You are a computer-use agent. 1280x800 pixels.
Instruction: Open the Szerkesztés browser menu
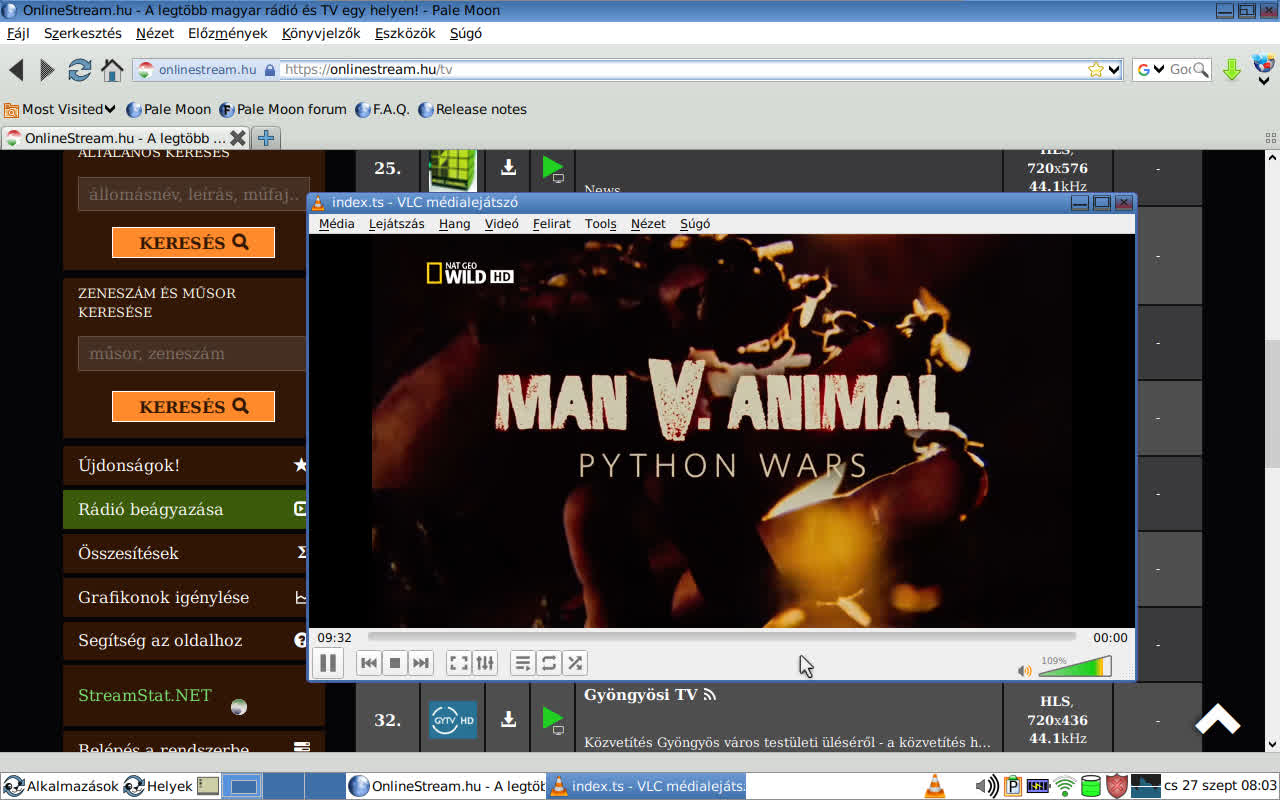tap(82, 33)
